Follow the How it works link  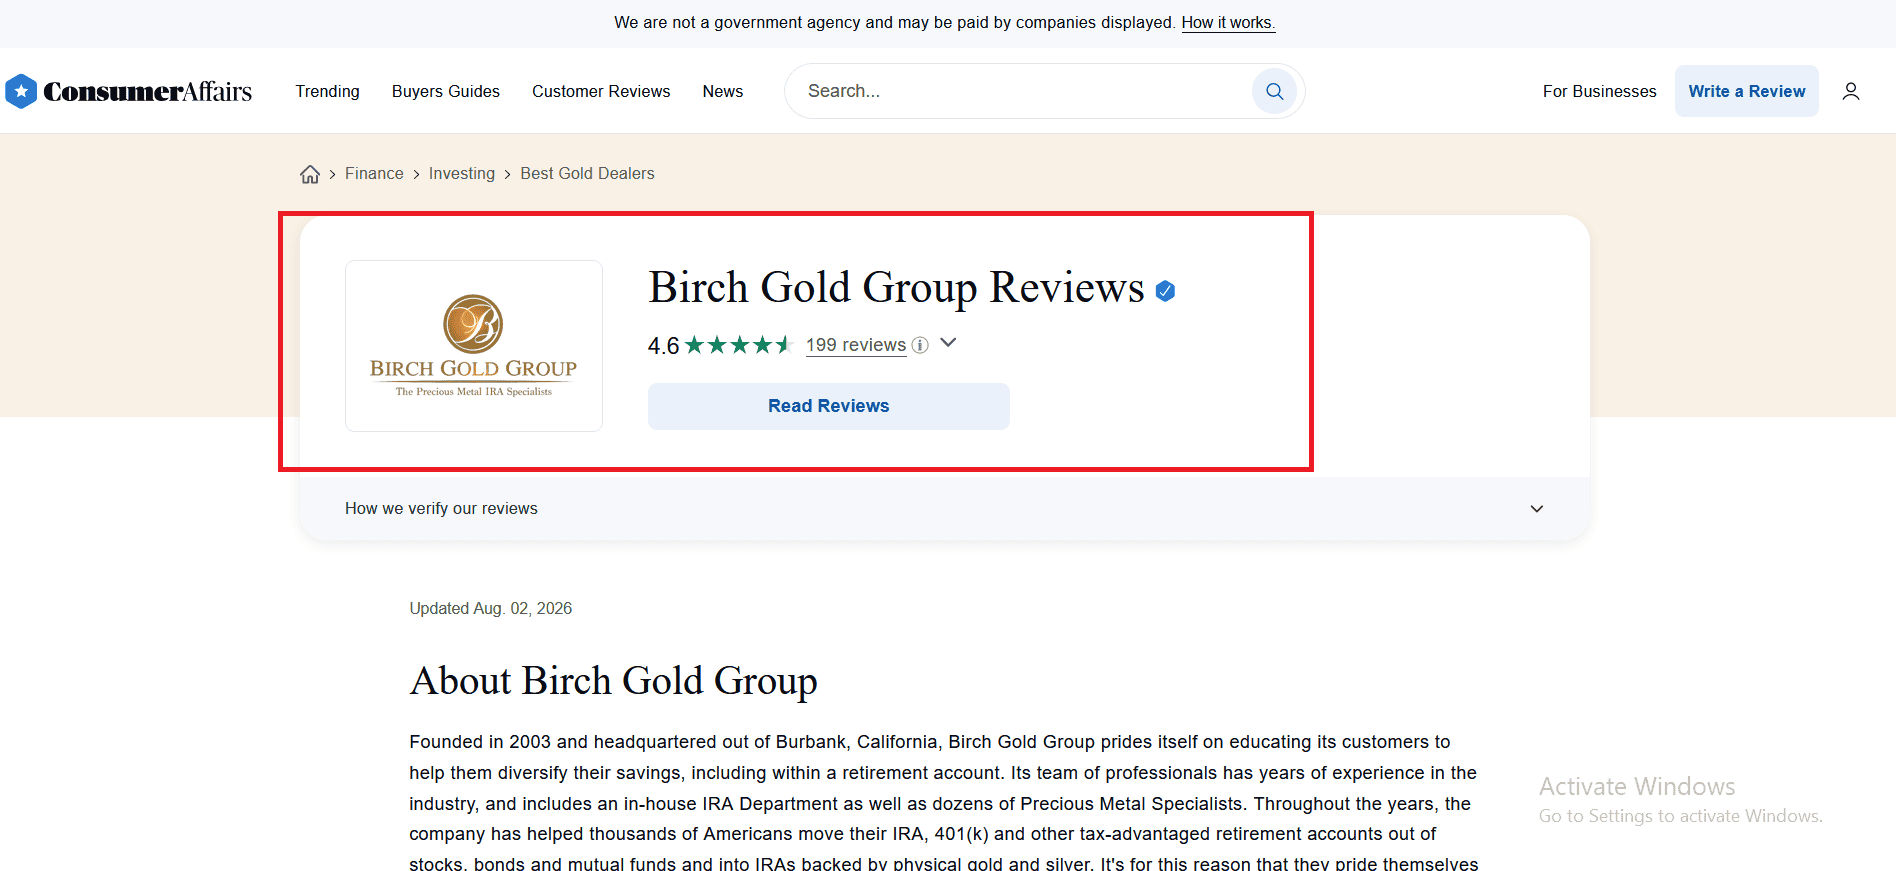(x=1228, y=22)
